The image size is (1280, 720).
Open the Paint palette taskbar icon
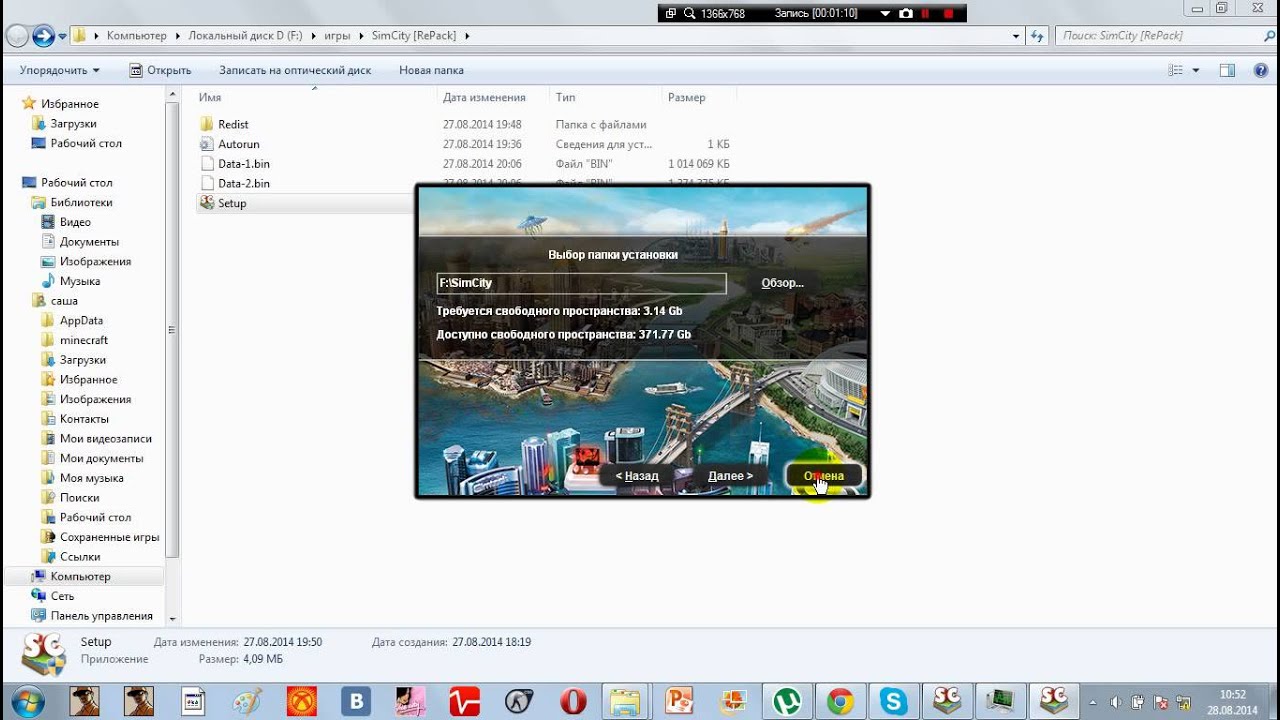247,701
